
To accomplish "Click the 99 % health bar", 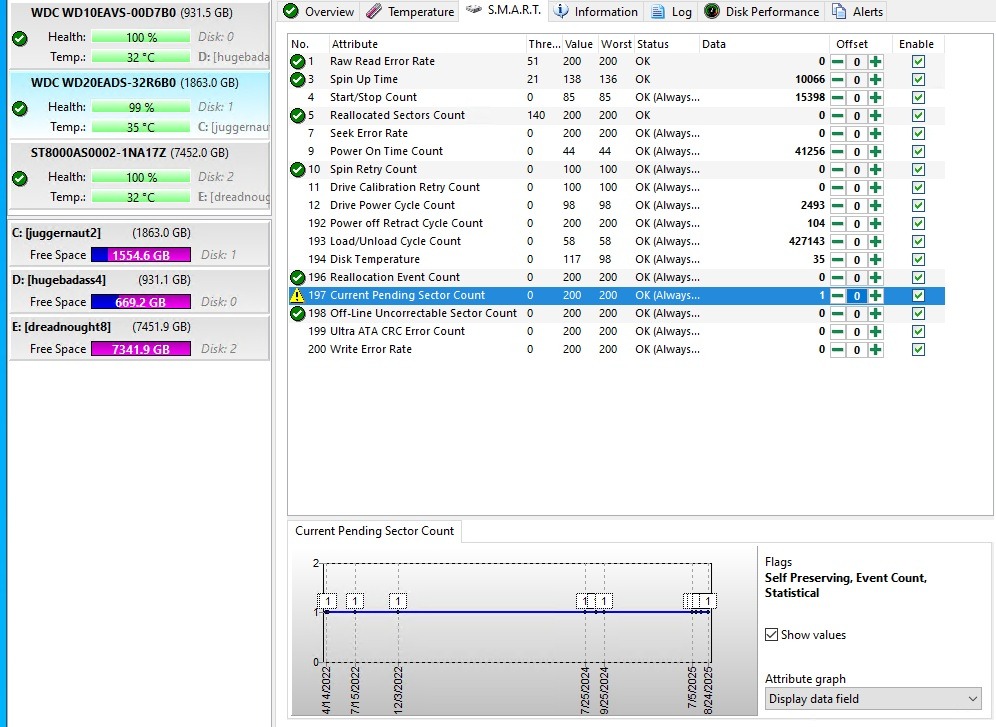I will 141,107.
